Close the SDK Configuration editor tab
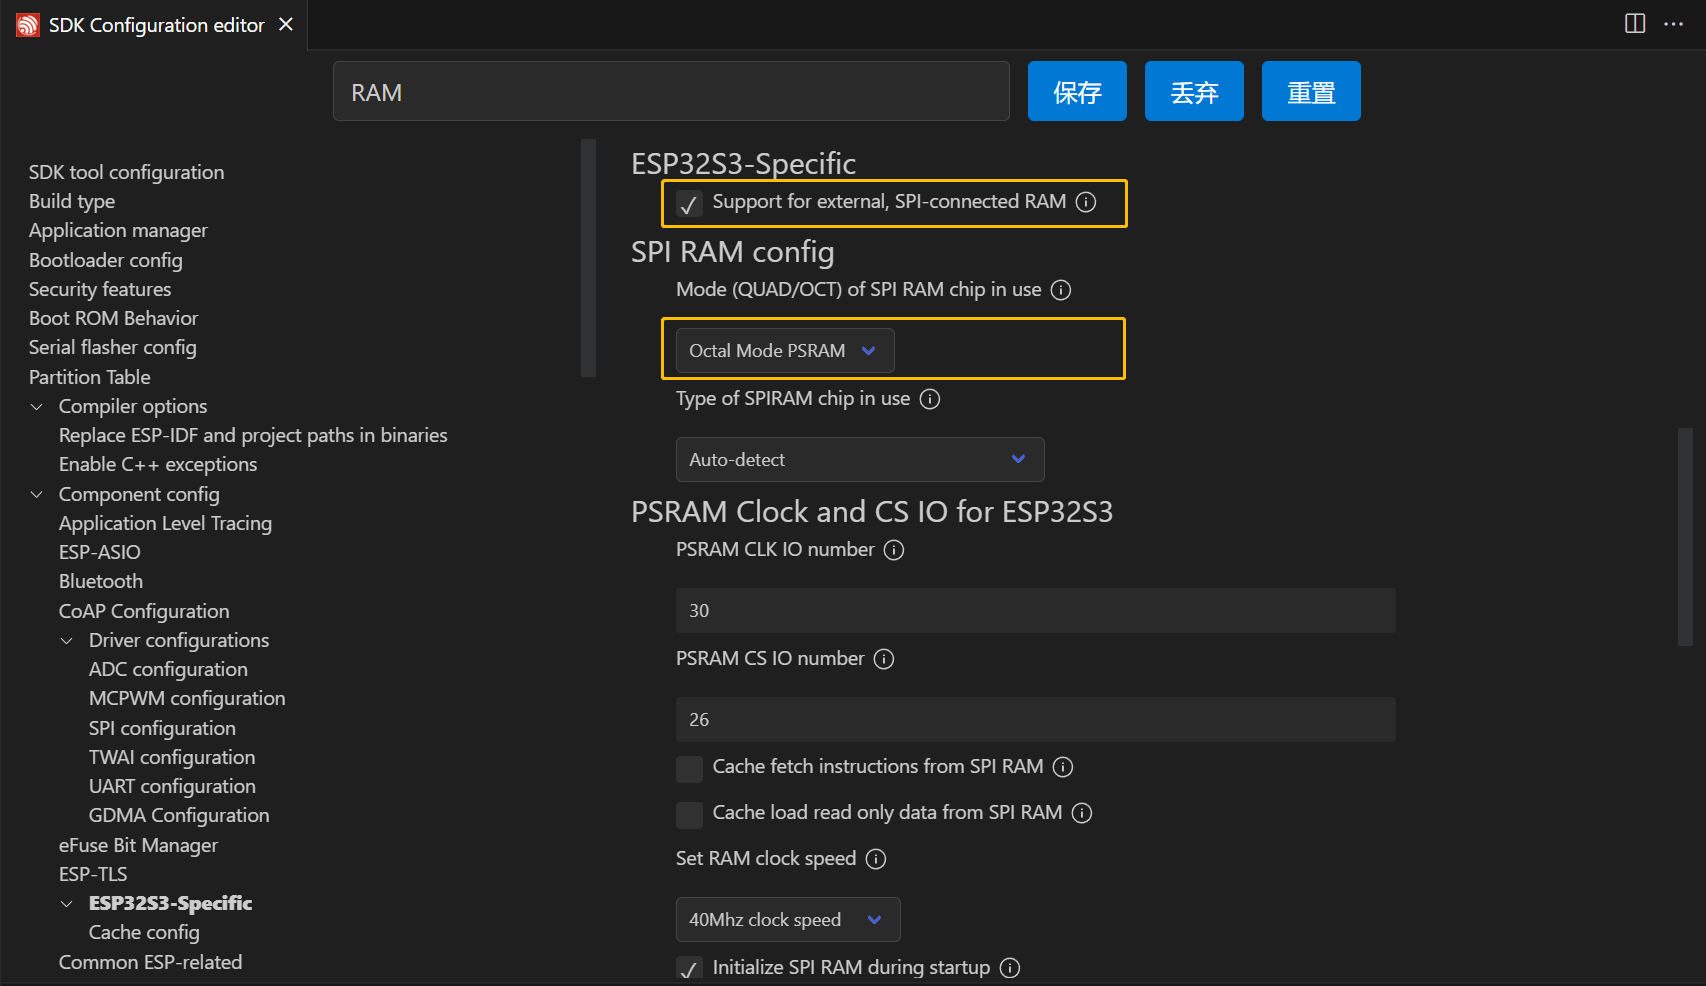 (x=286, y=24)
